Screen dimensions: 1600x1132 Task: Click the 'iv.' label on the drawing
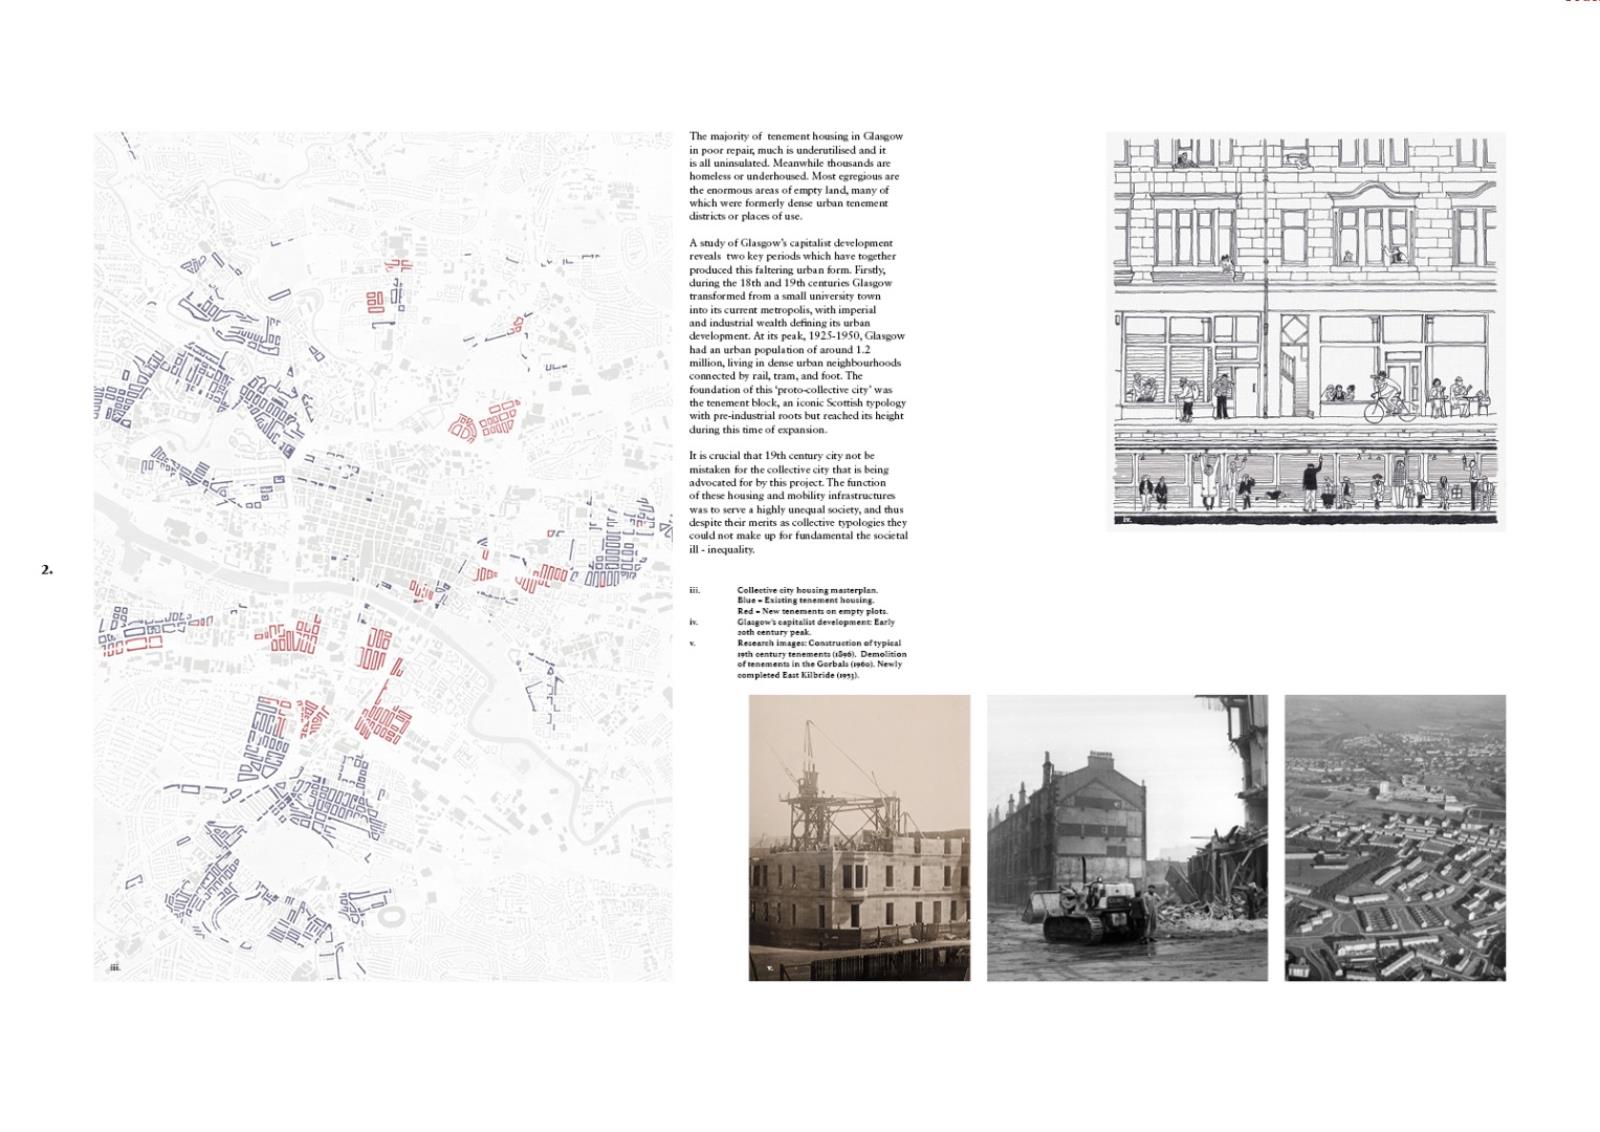(x=1125, y=519)
